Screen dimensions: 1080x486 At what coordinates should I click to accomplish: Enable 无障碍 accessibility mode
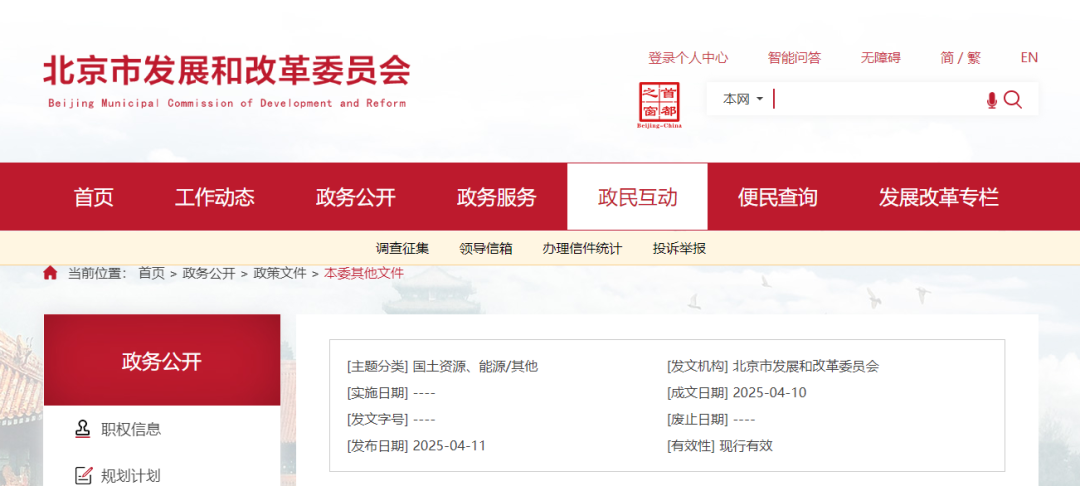click(x=880, y=58)
